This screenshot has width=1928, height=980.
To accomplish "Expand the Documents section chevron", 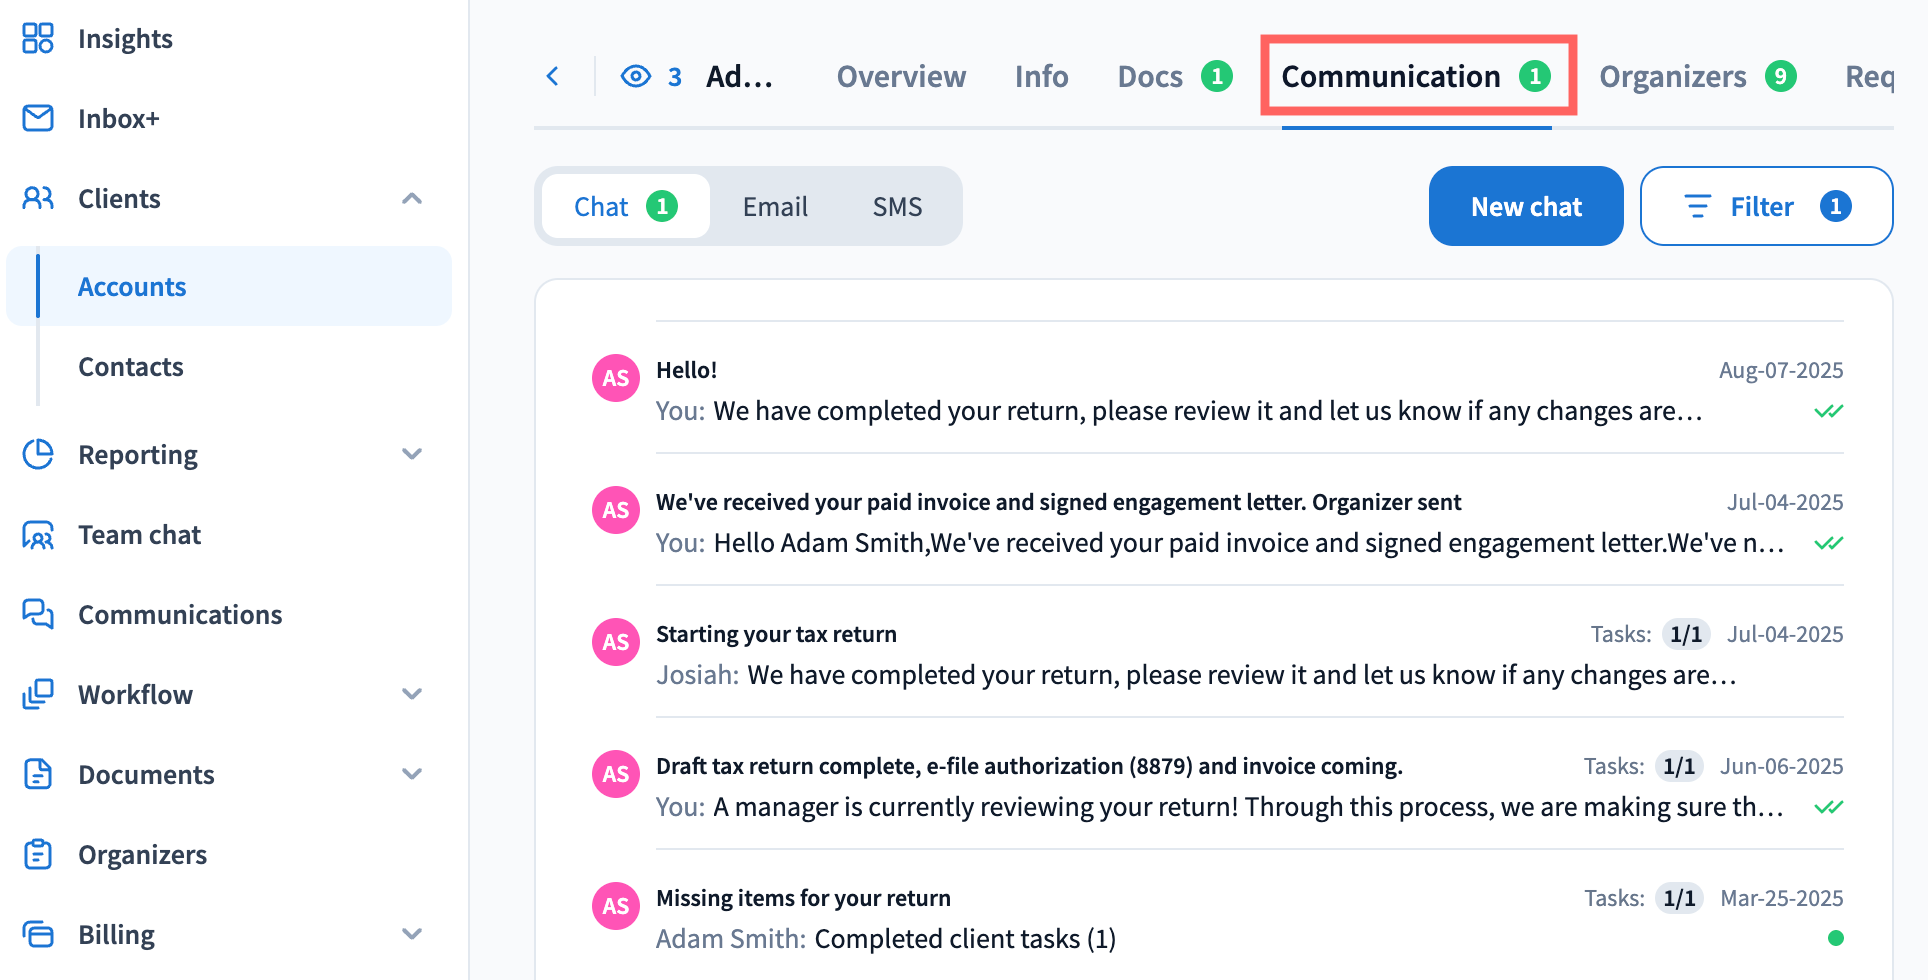I will click(x=412, y=774).
